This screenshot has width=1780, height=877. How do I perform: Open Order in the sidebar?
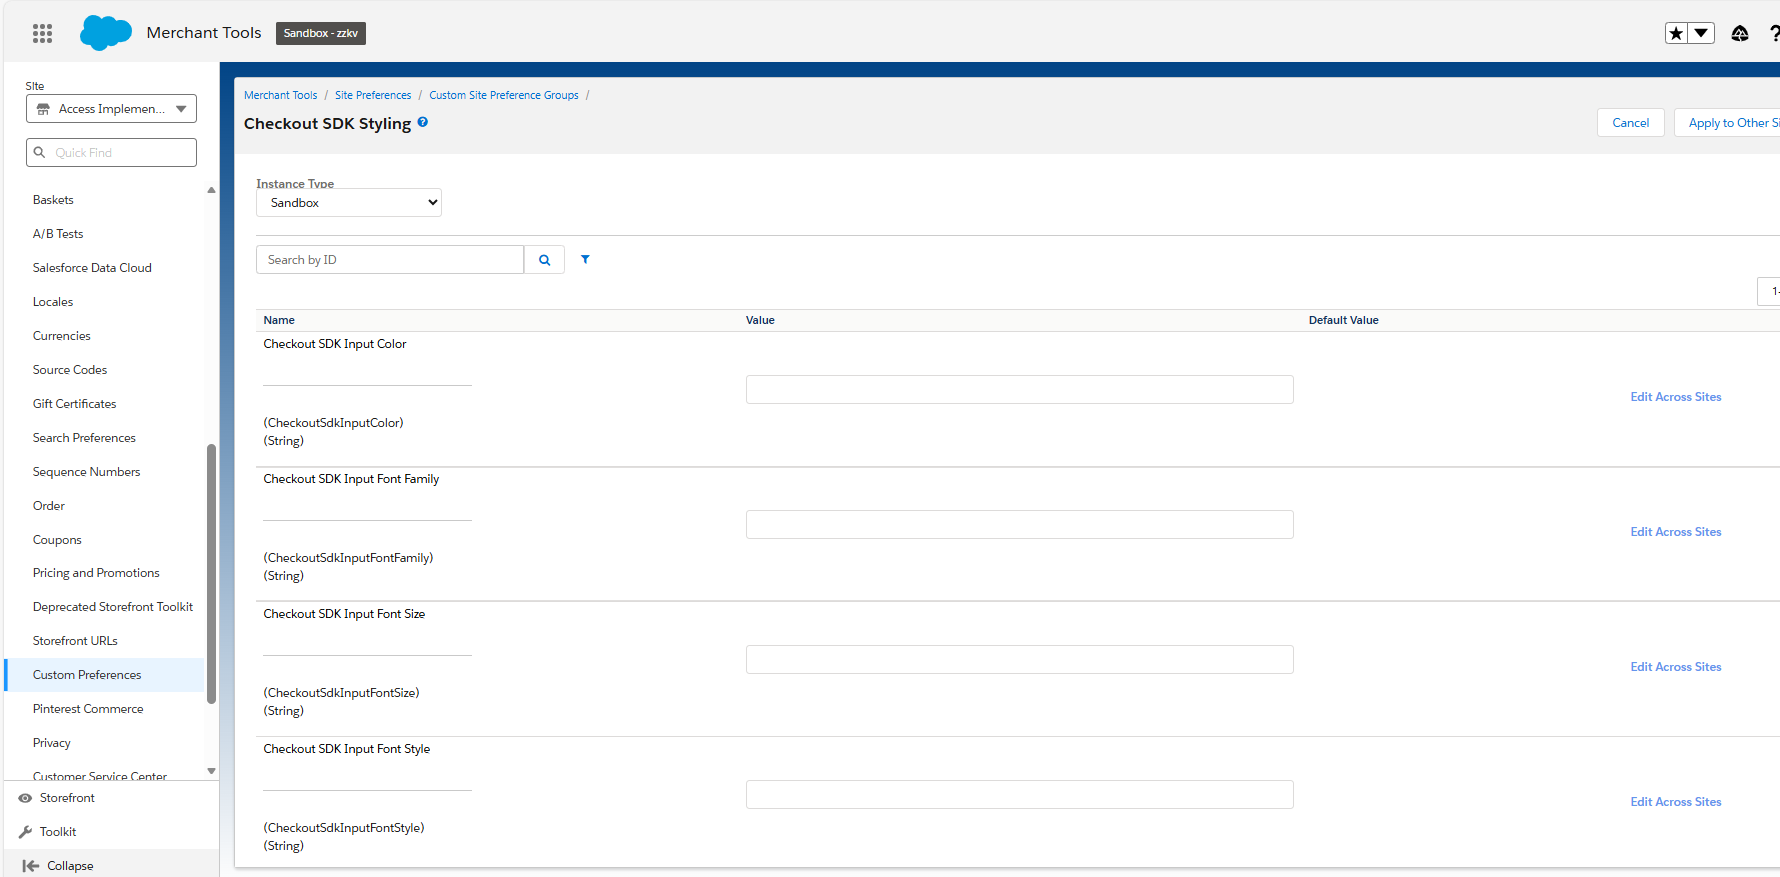click(49, 506)
